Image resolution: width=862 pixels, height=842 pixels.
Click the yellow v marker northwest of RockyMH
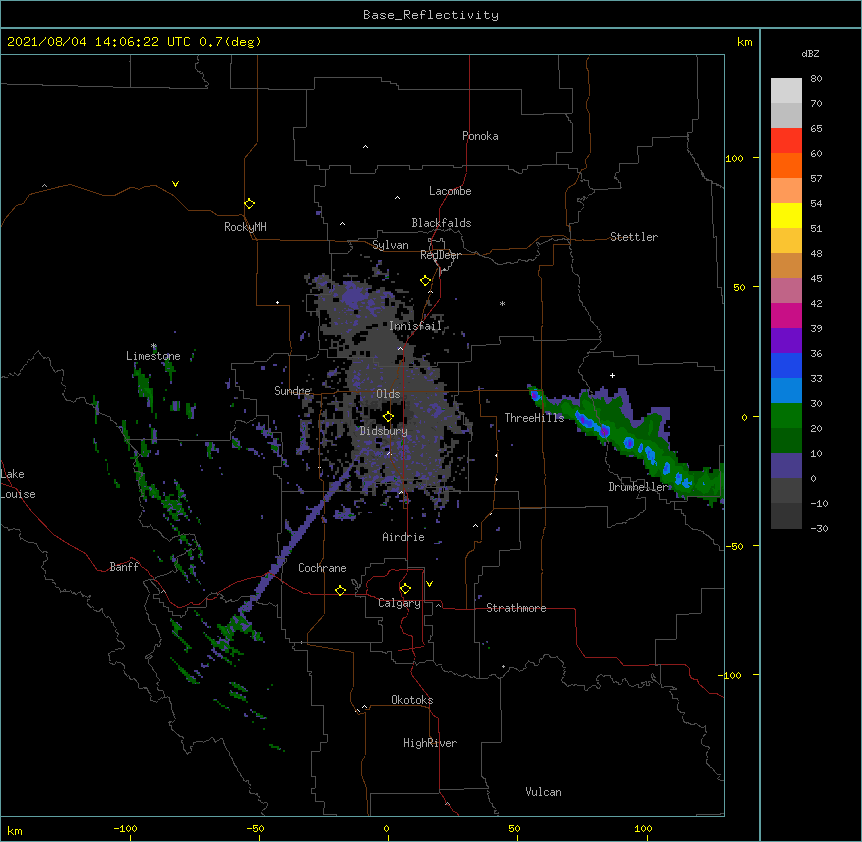175,184
